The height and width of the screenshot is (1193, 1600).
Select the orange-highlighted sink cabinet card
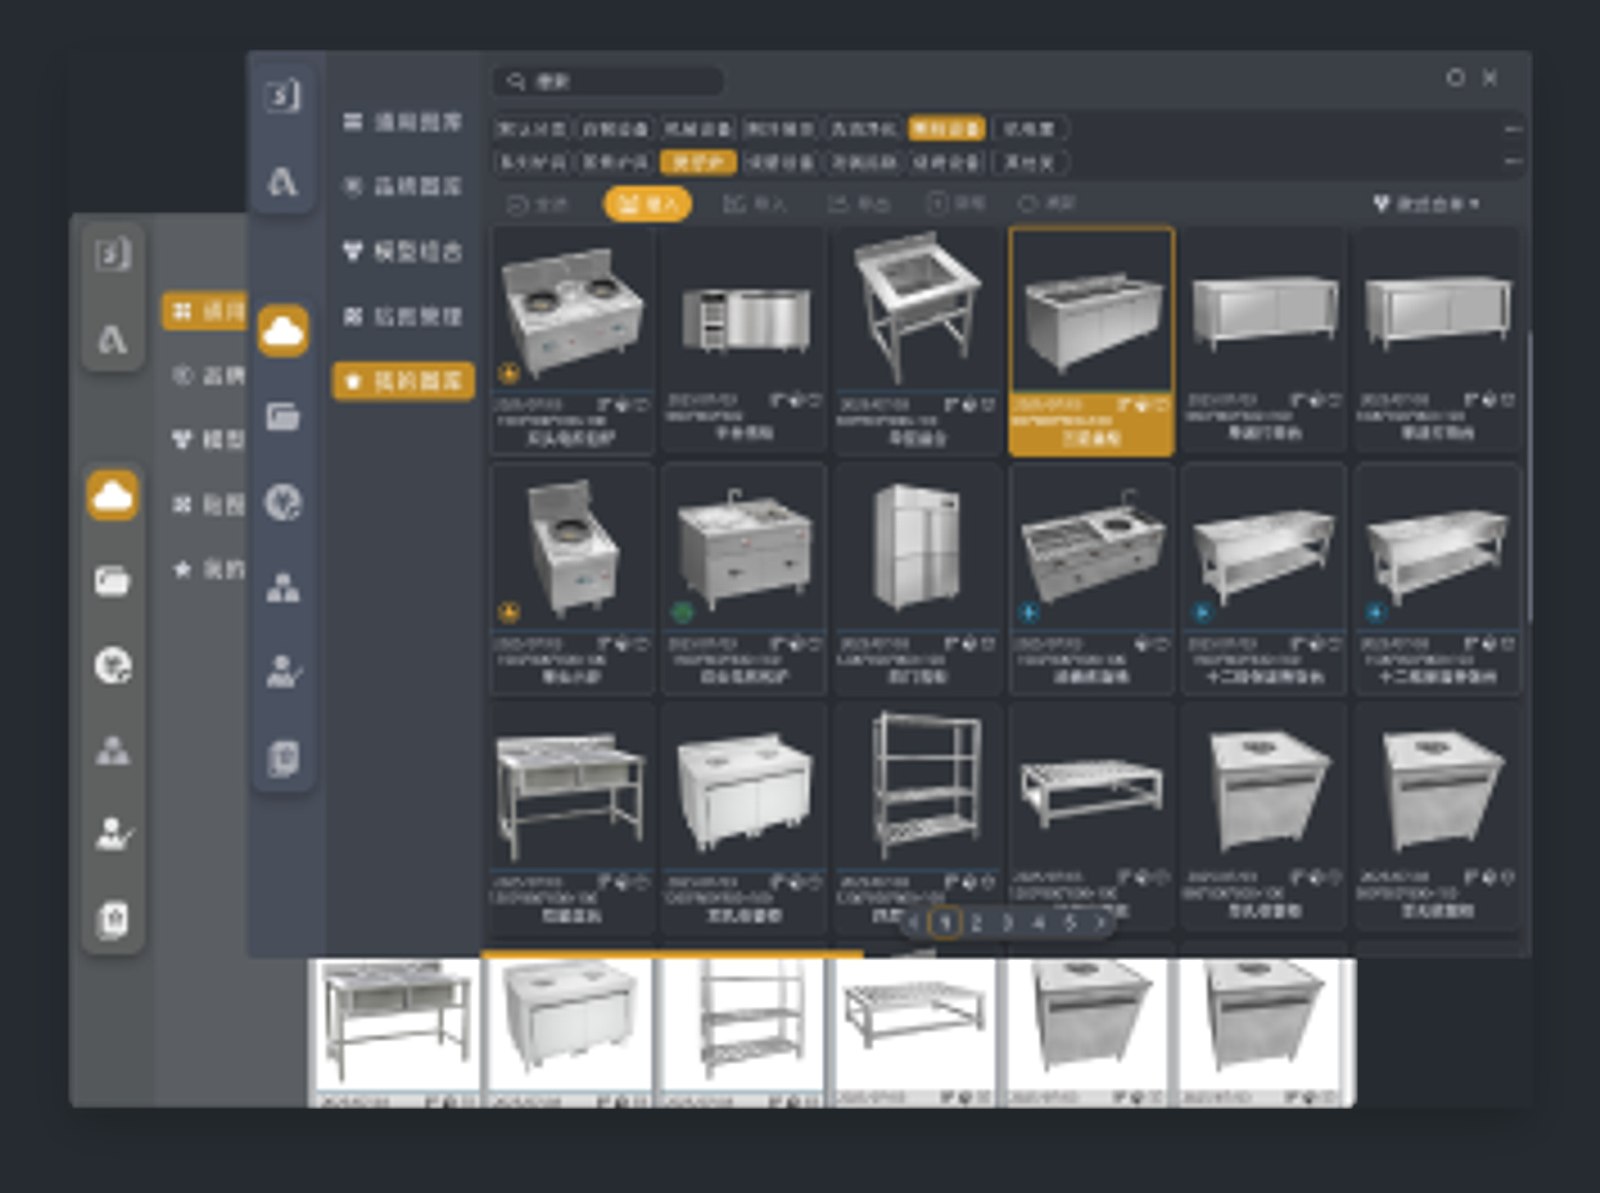click(1091, 341)
